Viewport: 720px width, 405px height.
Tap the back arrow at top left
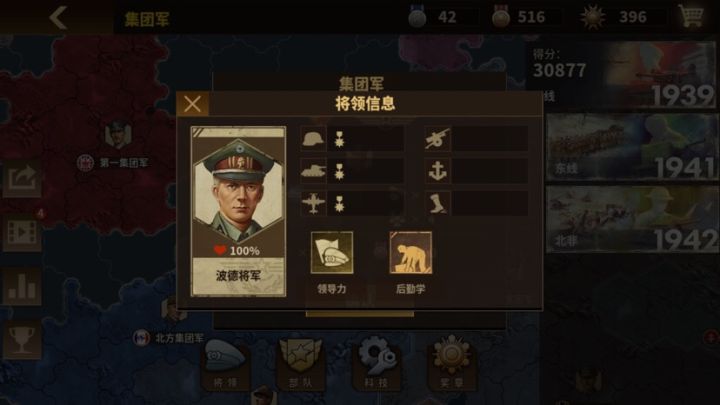tap(58, 18)
